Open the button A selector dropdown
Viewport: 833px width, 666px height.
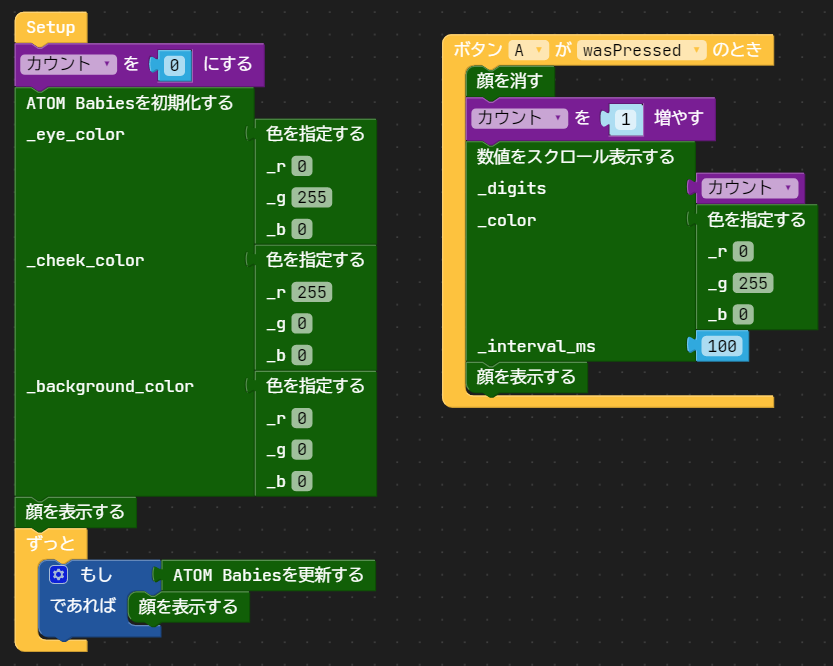(x=528, y=50)
